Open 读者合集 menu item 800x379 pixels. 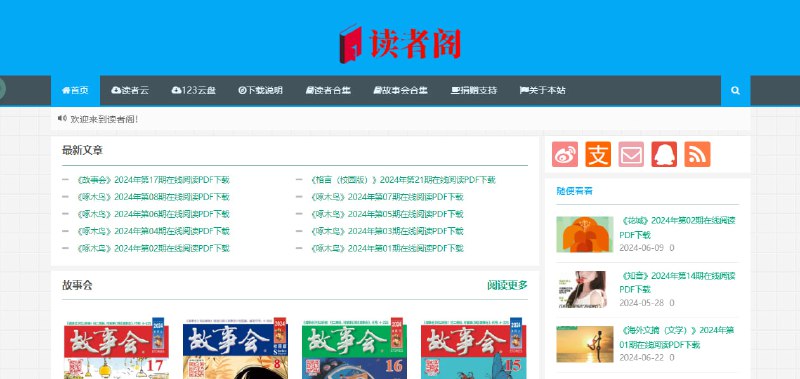point(328,91)
